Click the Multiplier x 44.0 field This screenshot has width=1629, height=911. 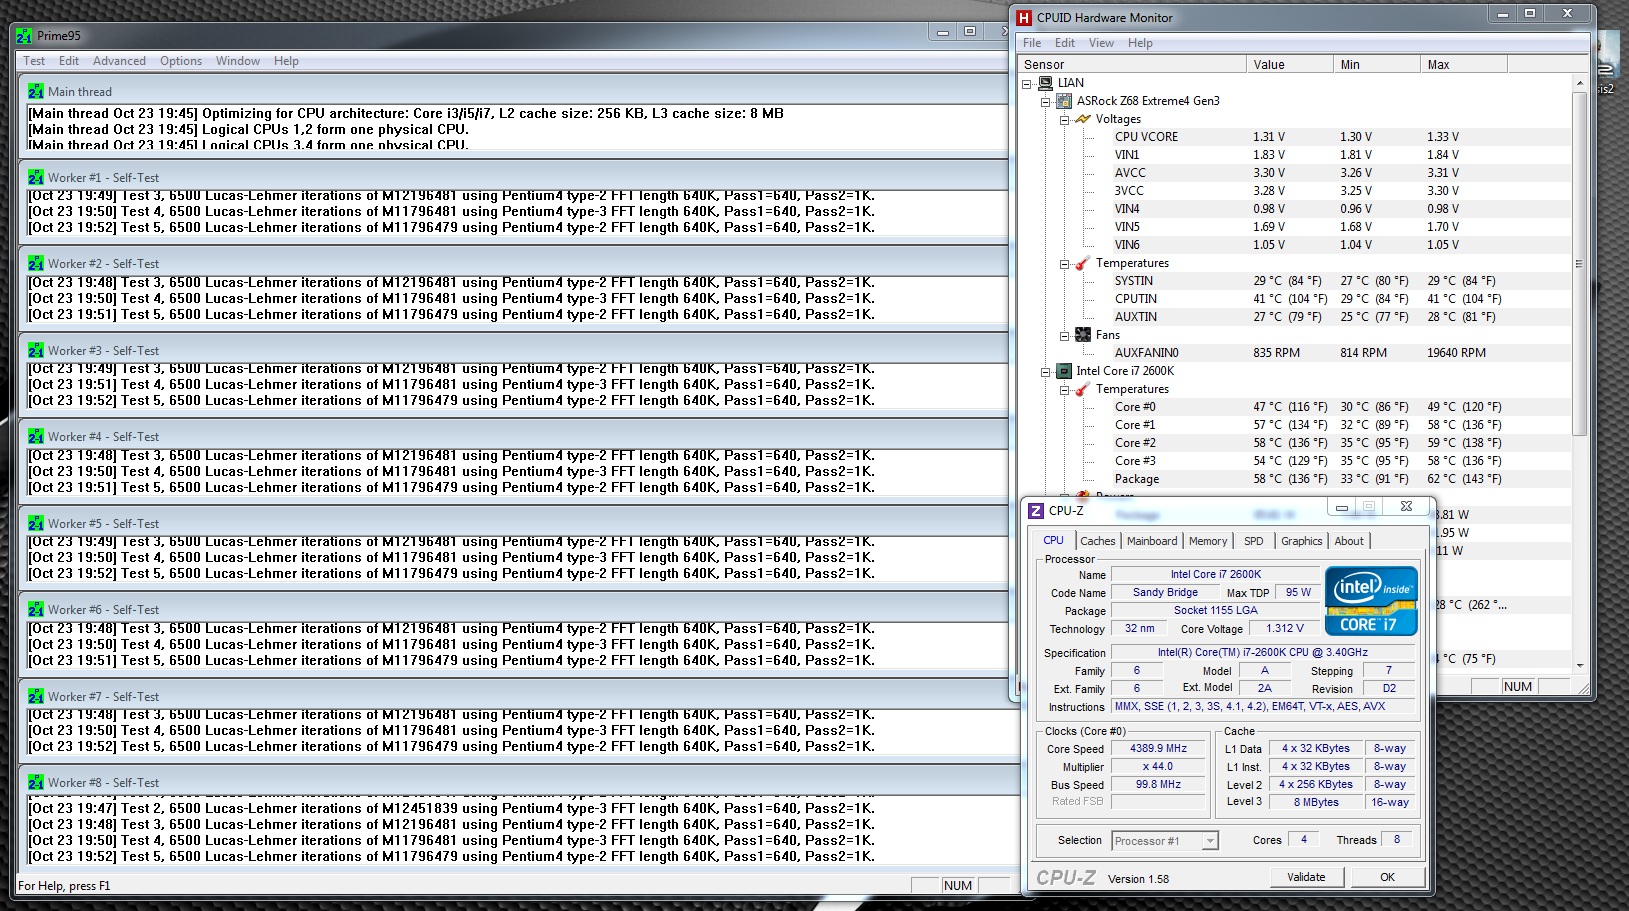(x=1158, y=766)
